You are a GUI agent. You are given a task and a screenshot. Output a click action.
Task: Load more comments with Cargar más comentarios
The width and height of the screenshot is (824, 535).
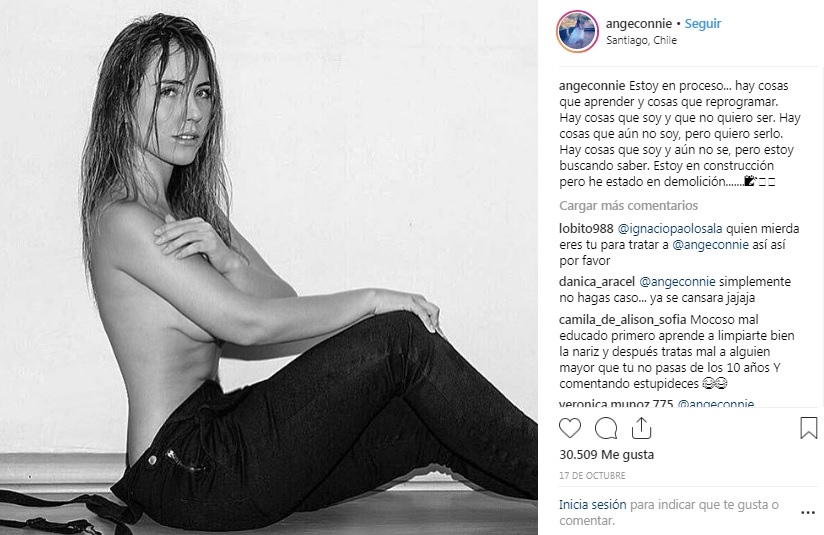pos(629,205)
